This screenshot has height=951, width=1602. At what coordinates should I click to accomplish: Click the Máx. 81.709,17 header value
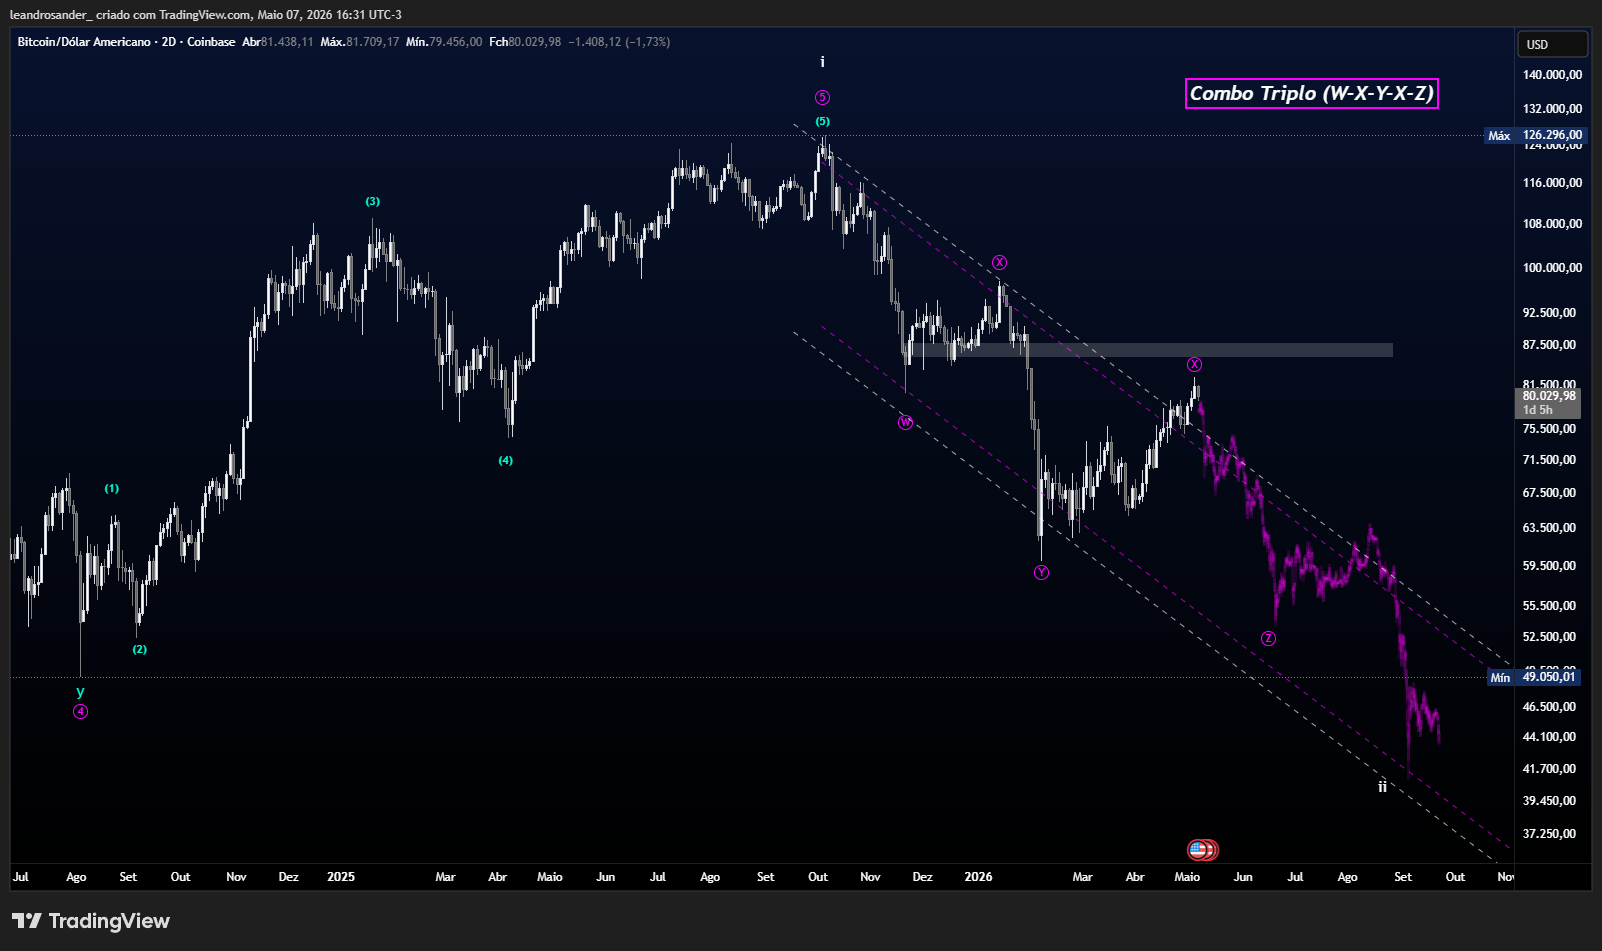click(x=360, y=42)
